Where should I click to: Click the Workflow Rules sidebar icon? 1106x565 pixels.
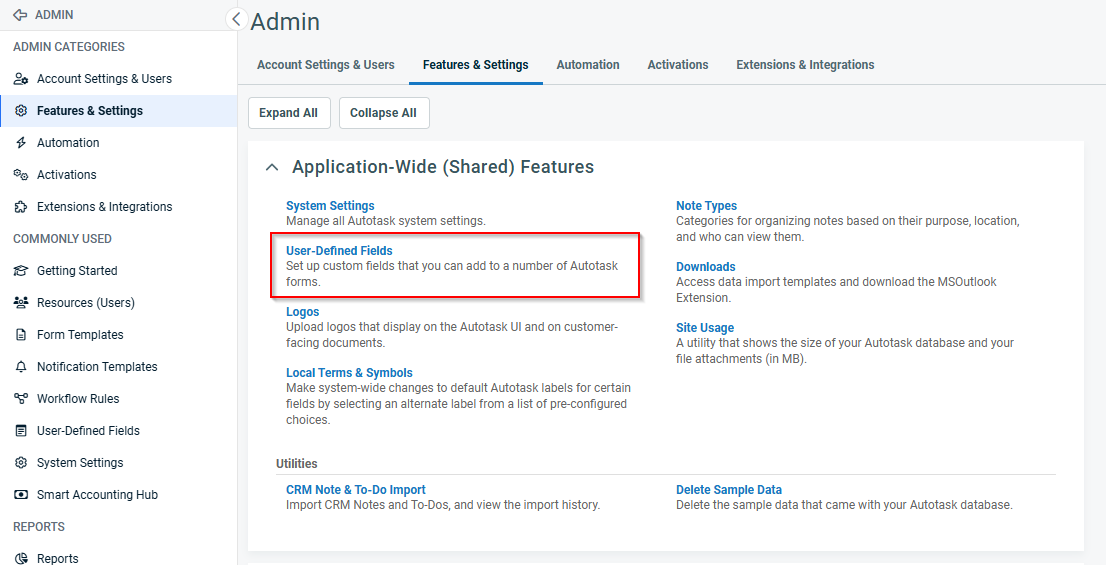[20, 399]
